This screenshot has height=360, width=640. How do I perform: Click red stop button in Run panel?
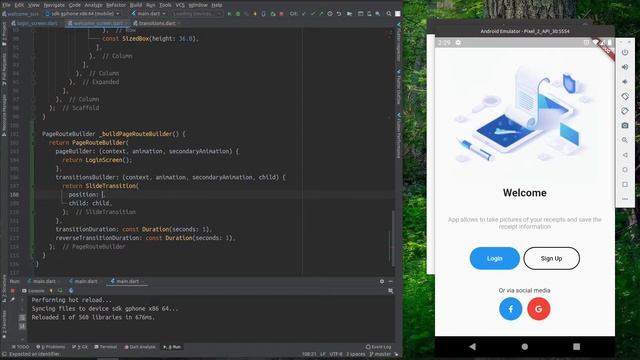point(13,291)
